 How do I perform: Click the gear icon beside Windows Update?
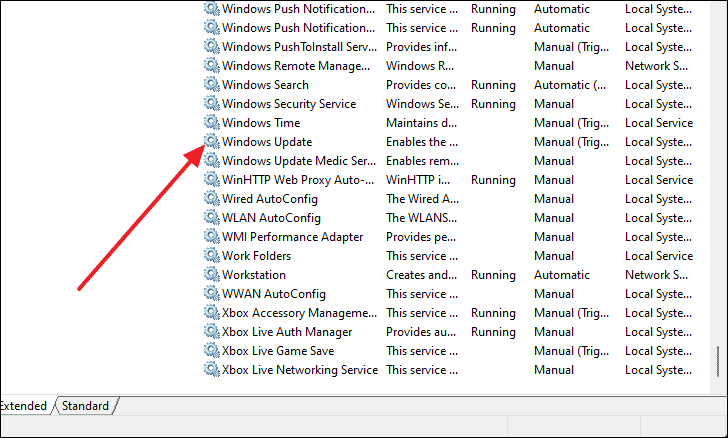(212, 141)
